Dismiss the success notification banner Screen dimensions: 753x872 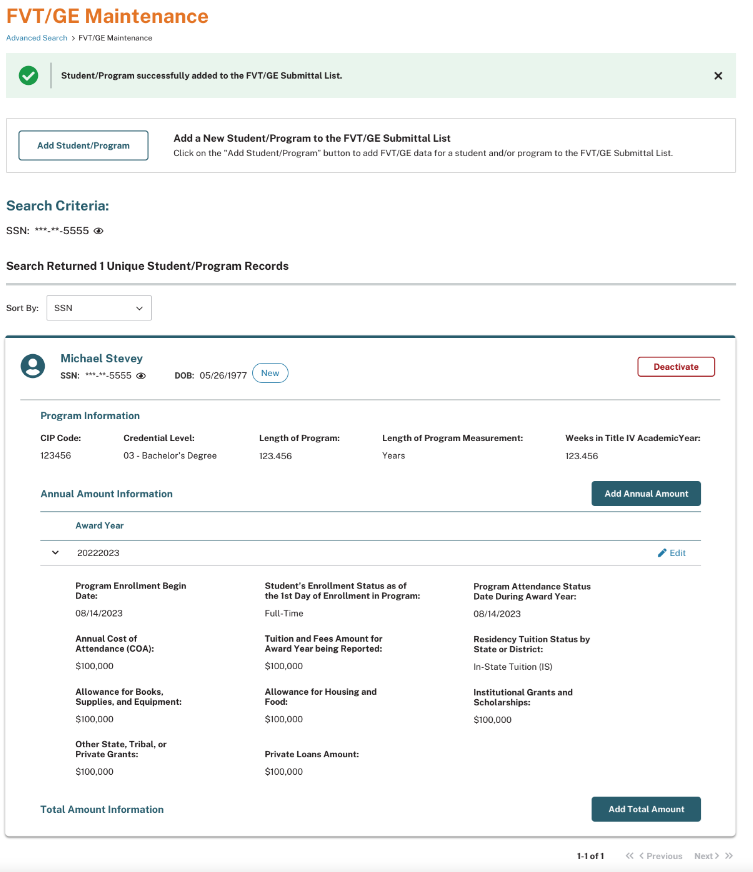718,76
